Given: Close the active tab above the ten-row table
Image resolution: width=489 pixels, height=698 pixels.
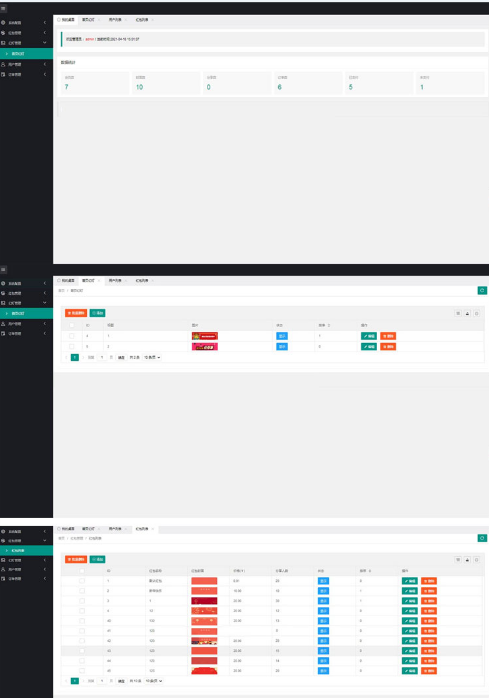Looking at the screenshot, I should (153, 529).
